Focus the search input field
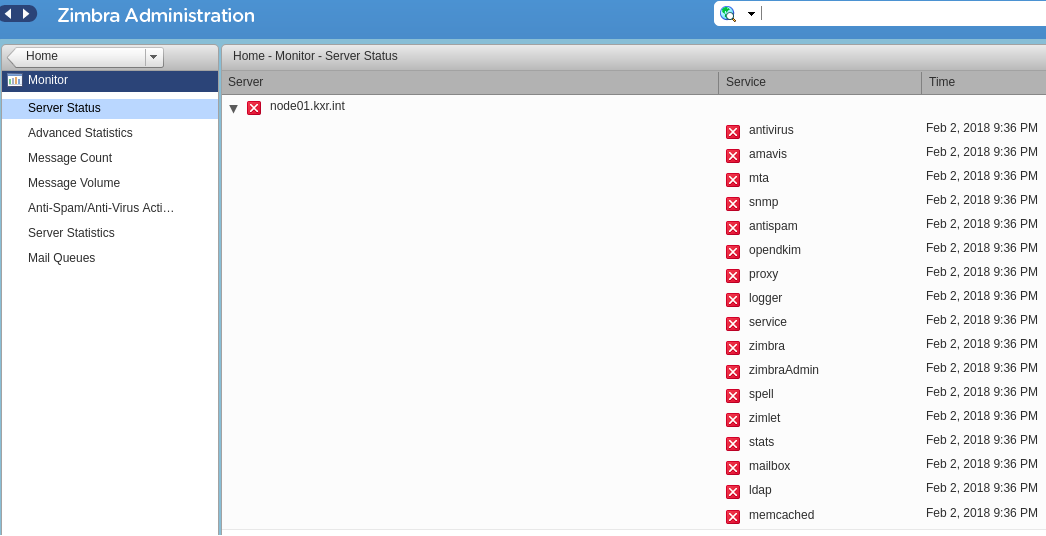 (x=903, y=13)
